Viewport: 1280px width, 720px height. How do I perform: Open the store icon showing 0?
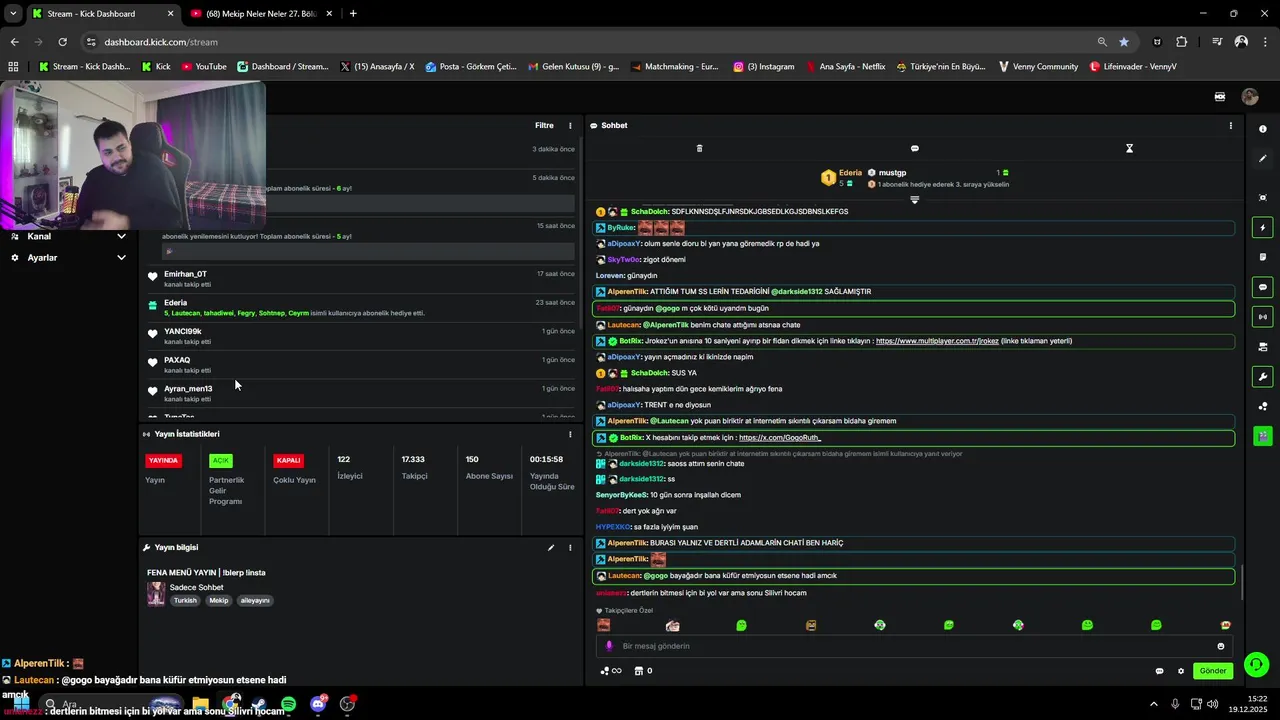tap(644, 671)
